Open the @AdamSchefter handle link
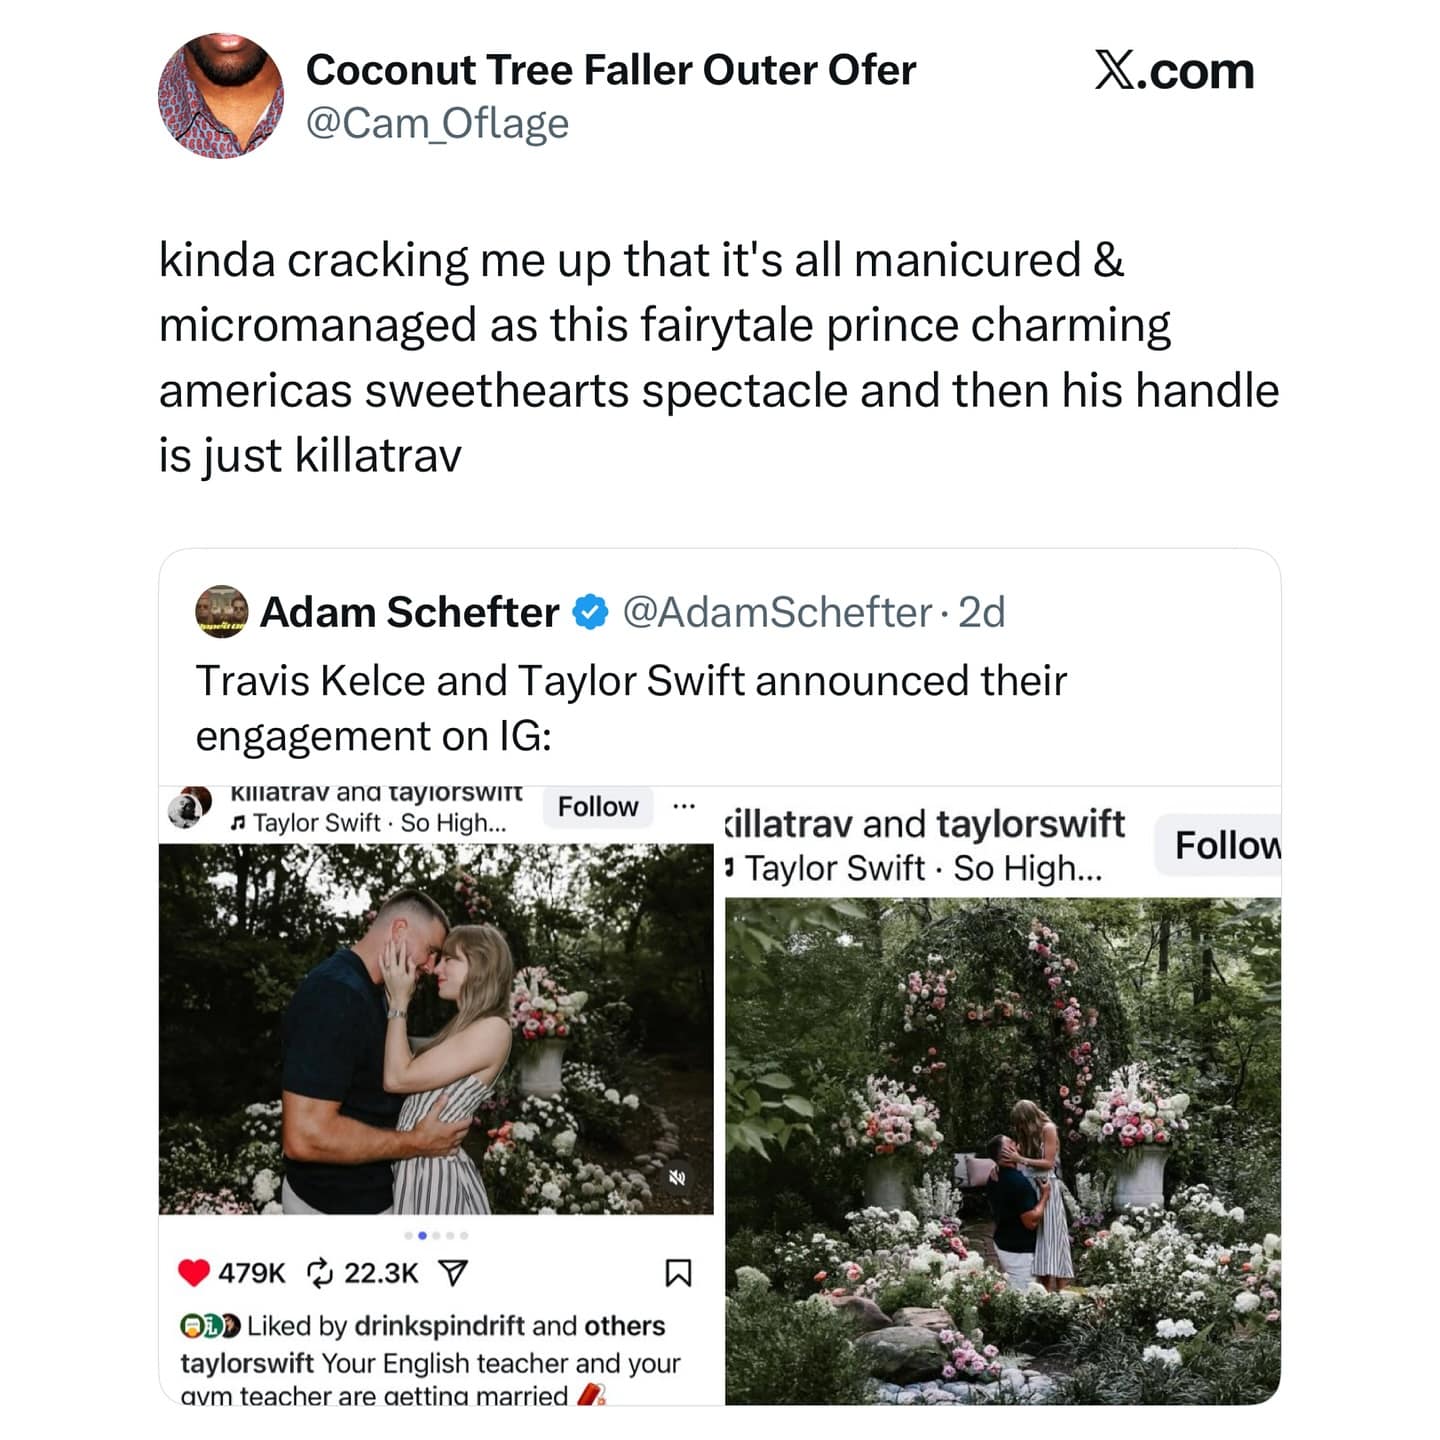Image resolution: width=1440 pixels, height=1440 pixels. pyautogui.click(x=777, y=612)
